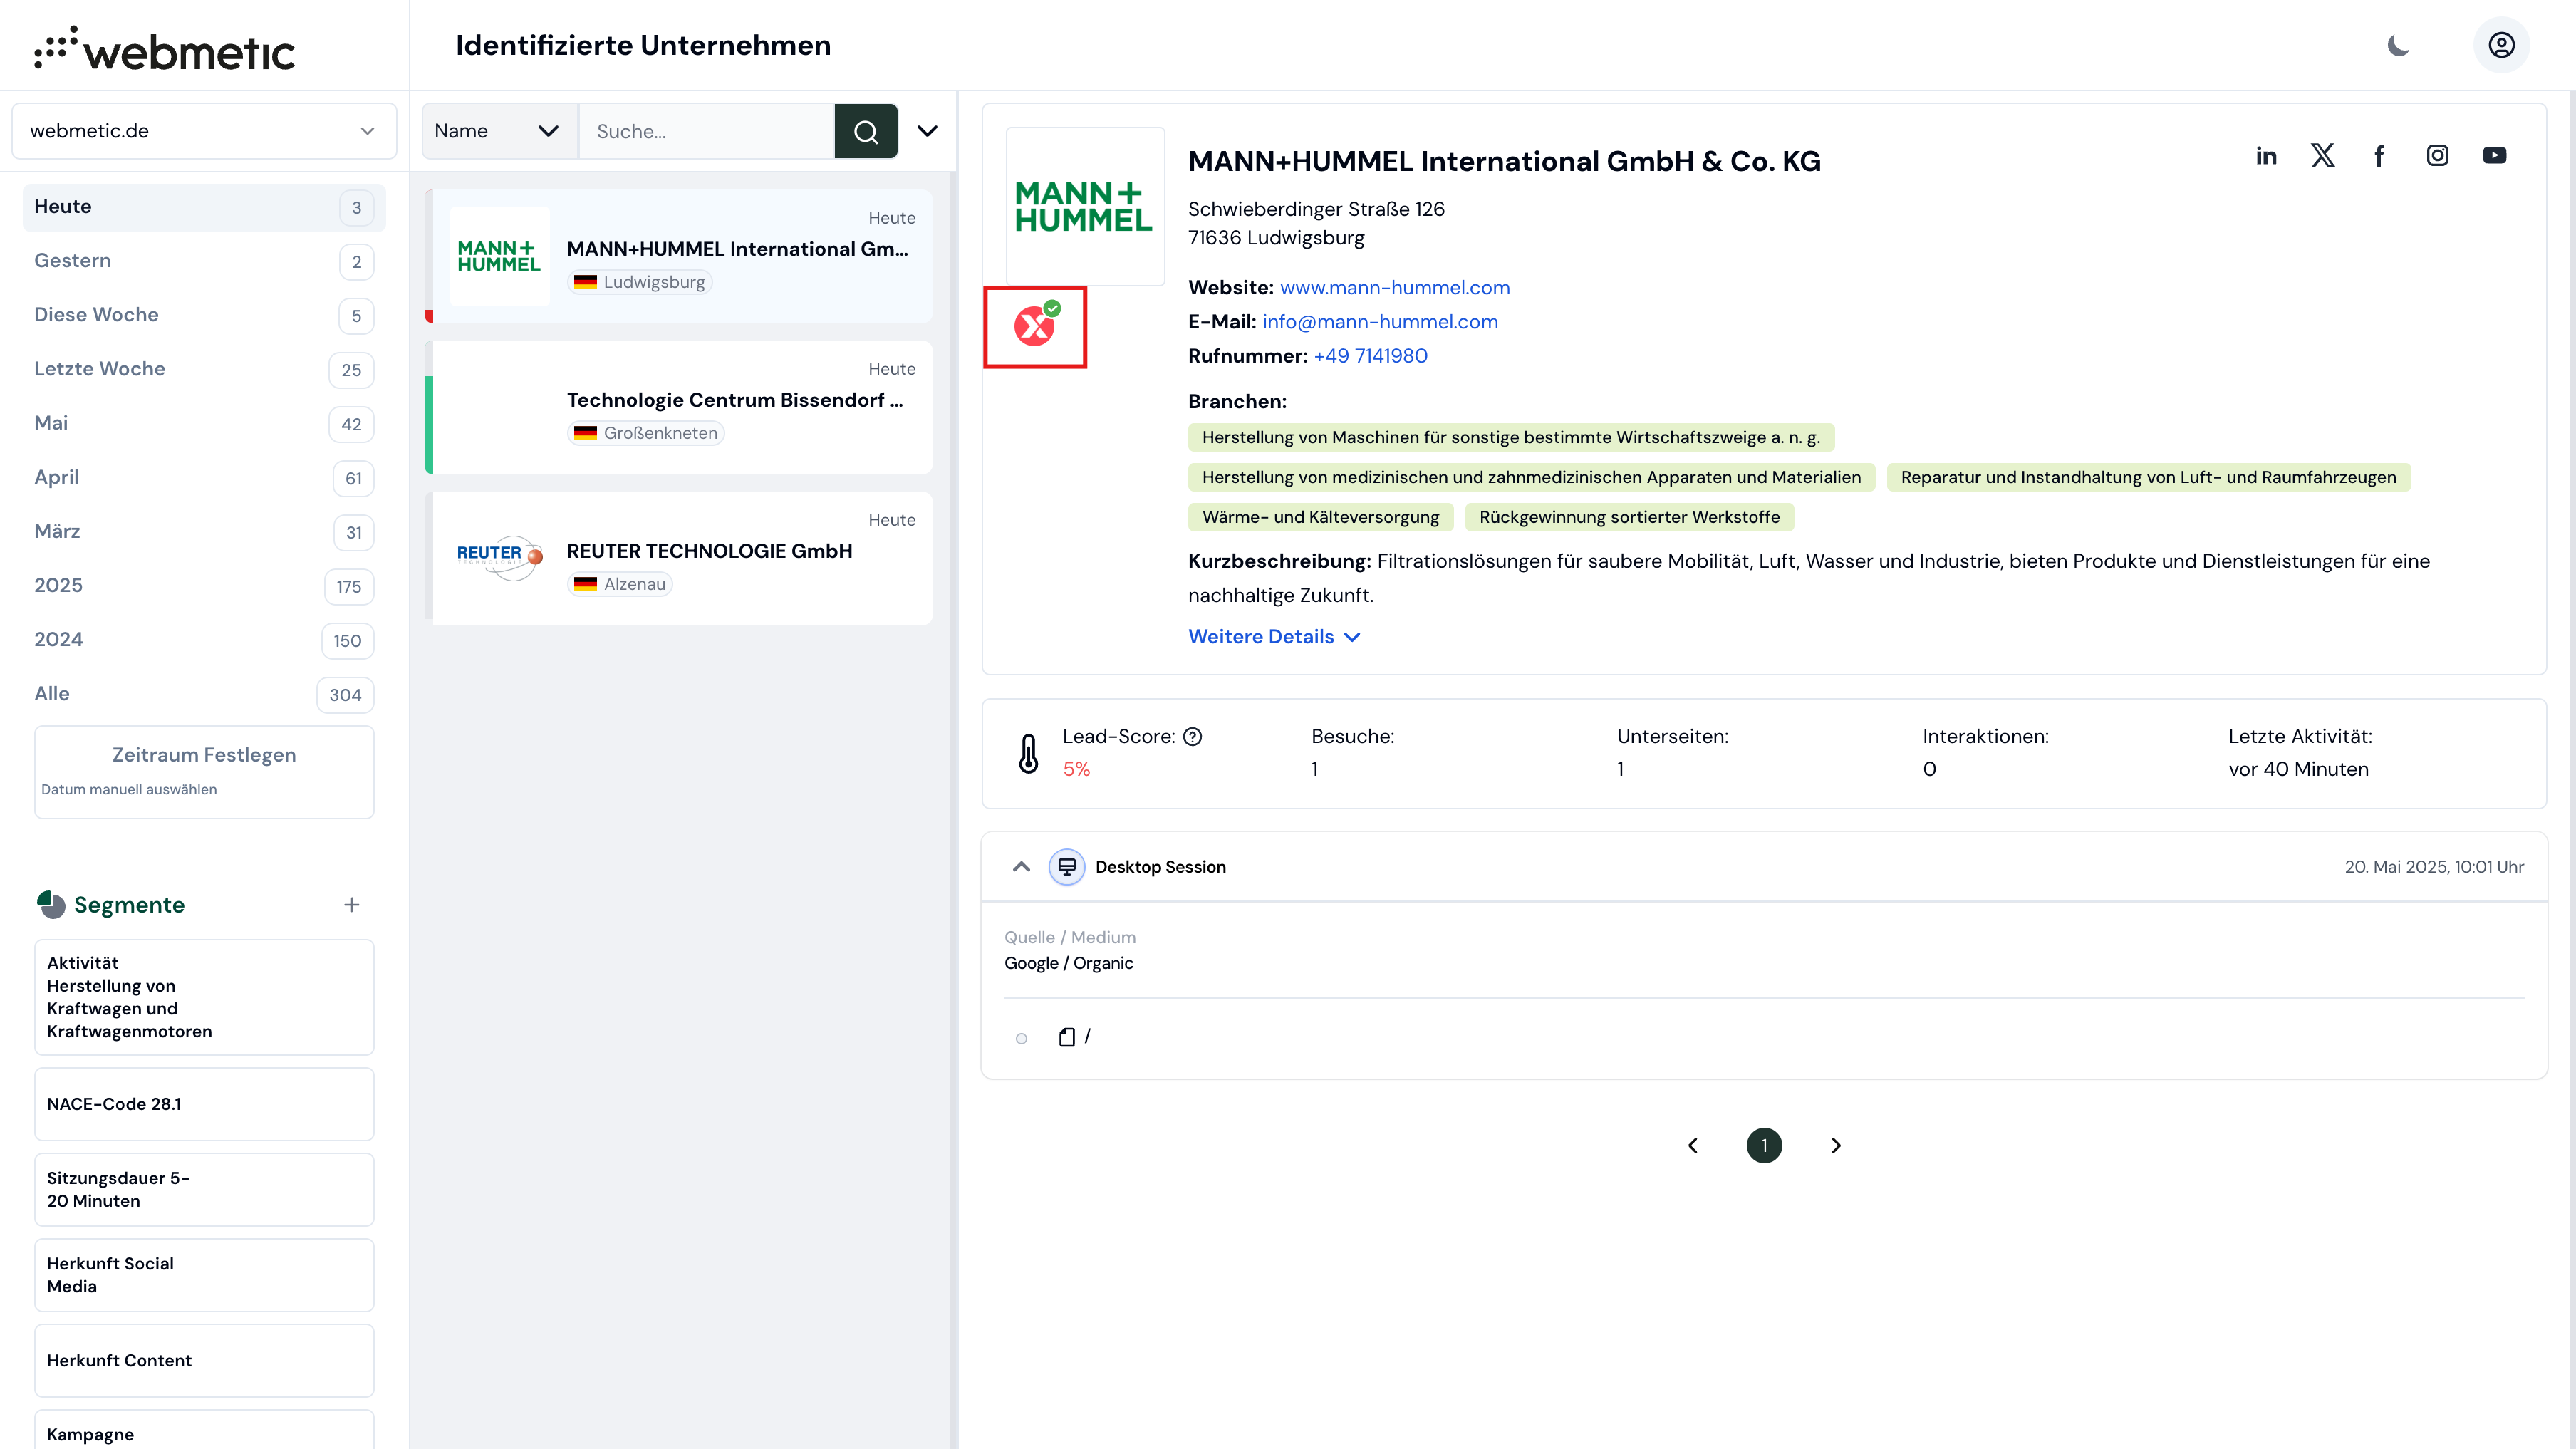Screen dimensions: 2576x1449
Task: Click the Rückgewinnung sortierter Werkstoffe tag
Action: pyautogui.click(x=1629, y=517)
